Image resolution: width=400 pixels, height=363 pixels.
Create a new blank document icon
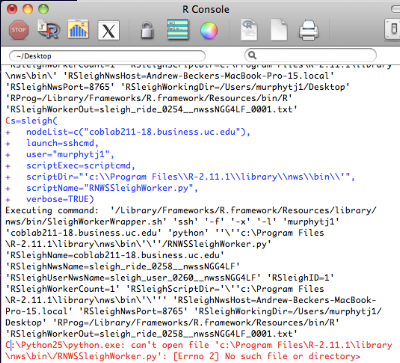click(279, 30)
